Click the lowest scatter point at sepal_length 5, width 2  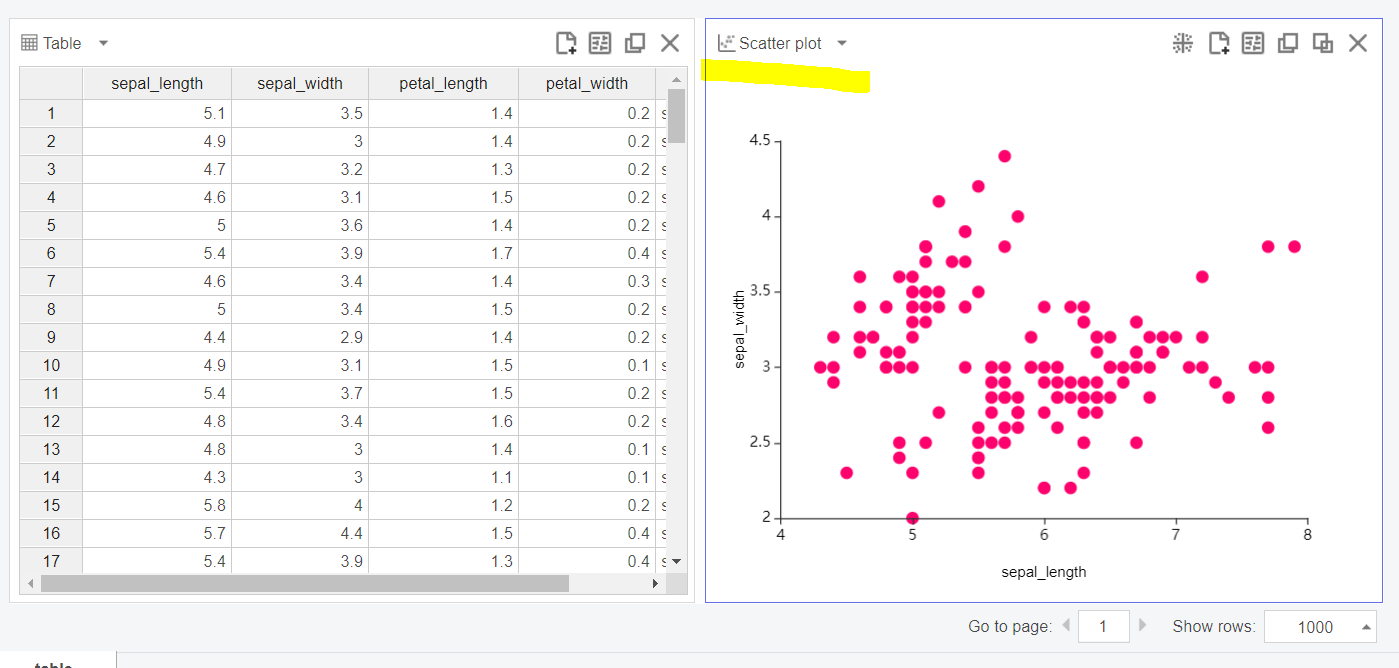pyautogui.click(x=912, y=518)
